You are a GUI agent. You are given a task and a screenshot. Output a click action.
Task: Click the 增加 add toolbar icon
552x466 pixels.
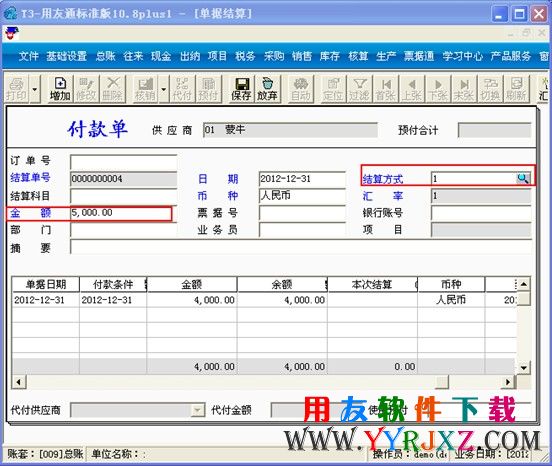(x=60, y=89)
